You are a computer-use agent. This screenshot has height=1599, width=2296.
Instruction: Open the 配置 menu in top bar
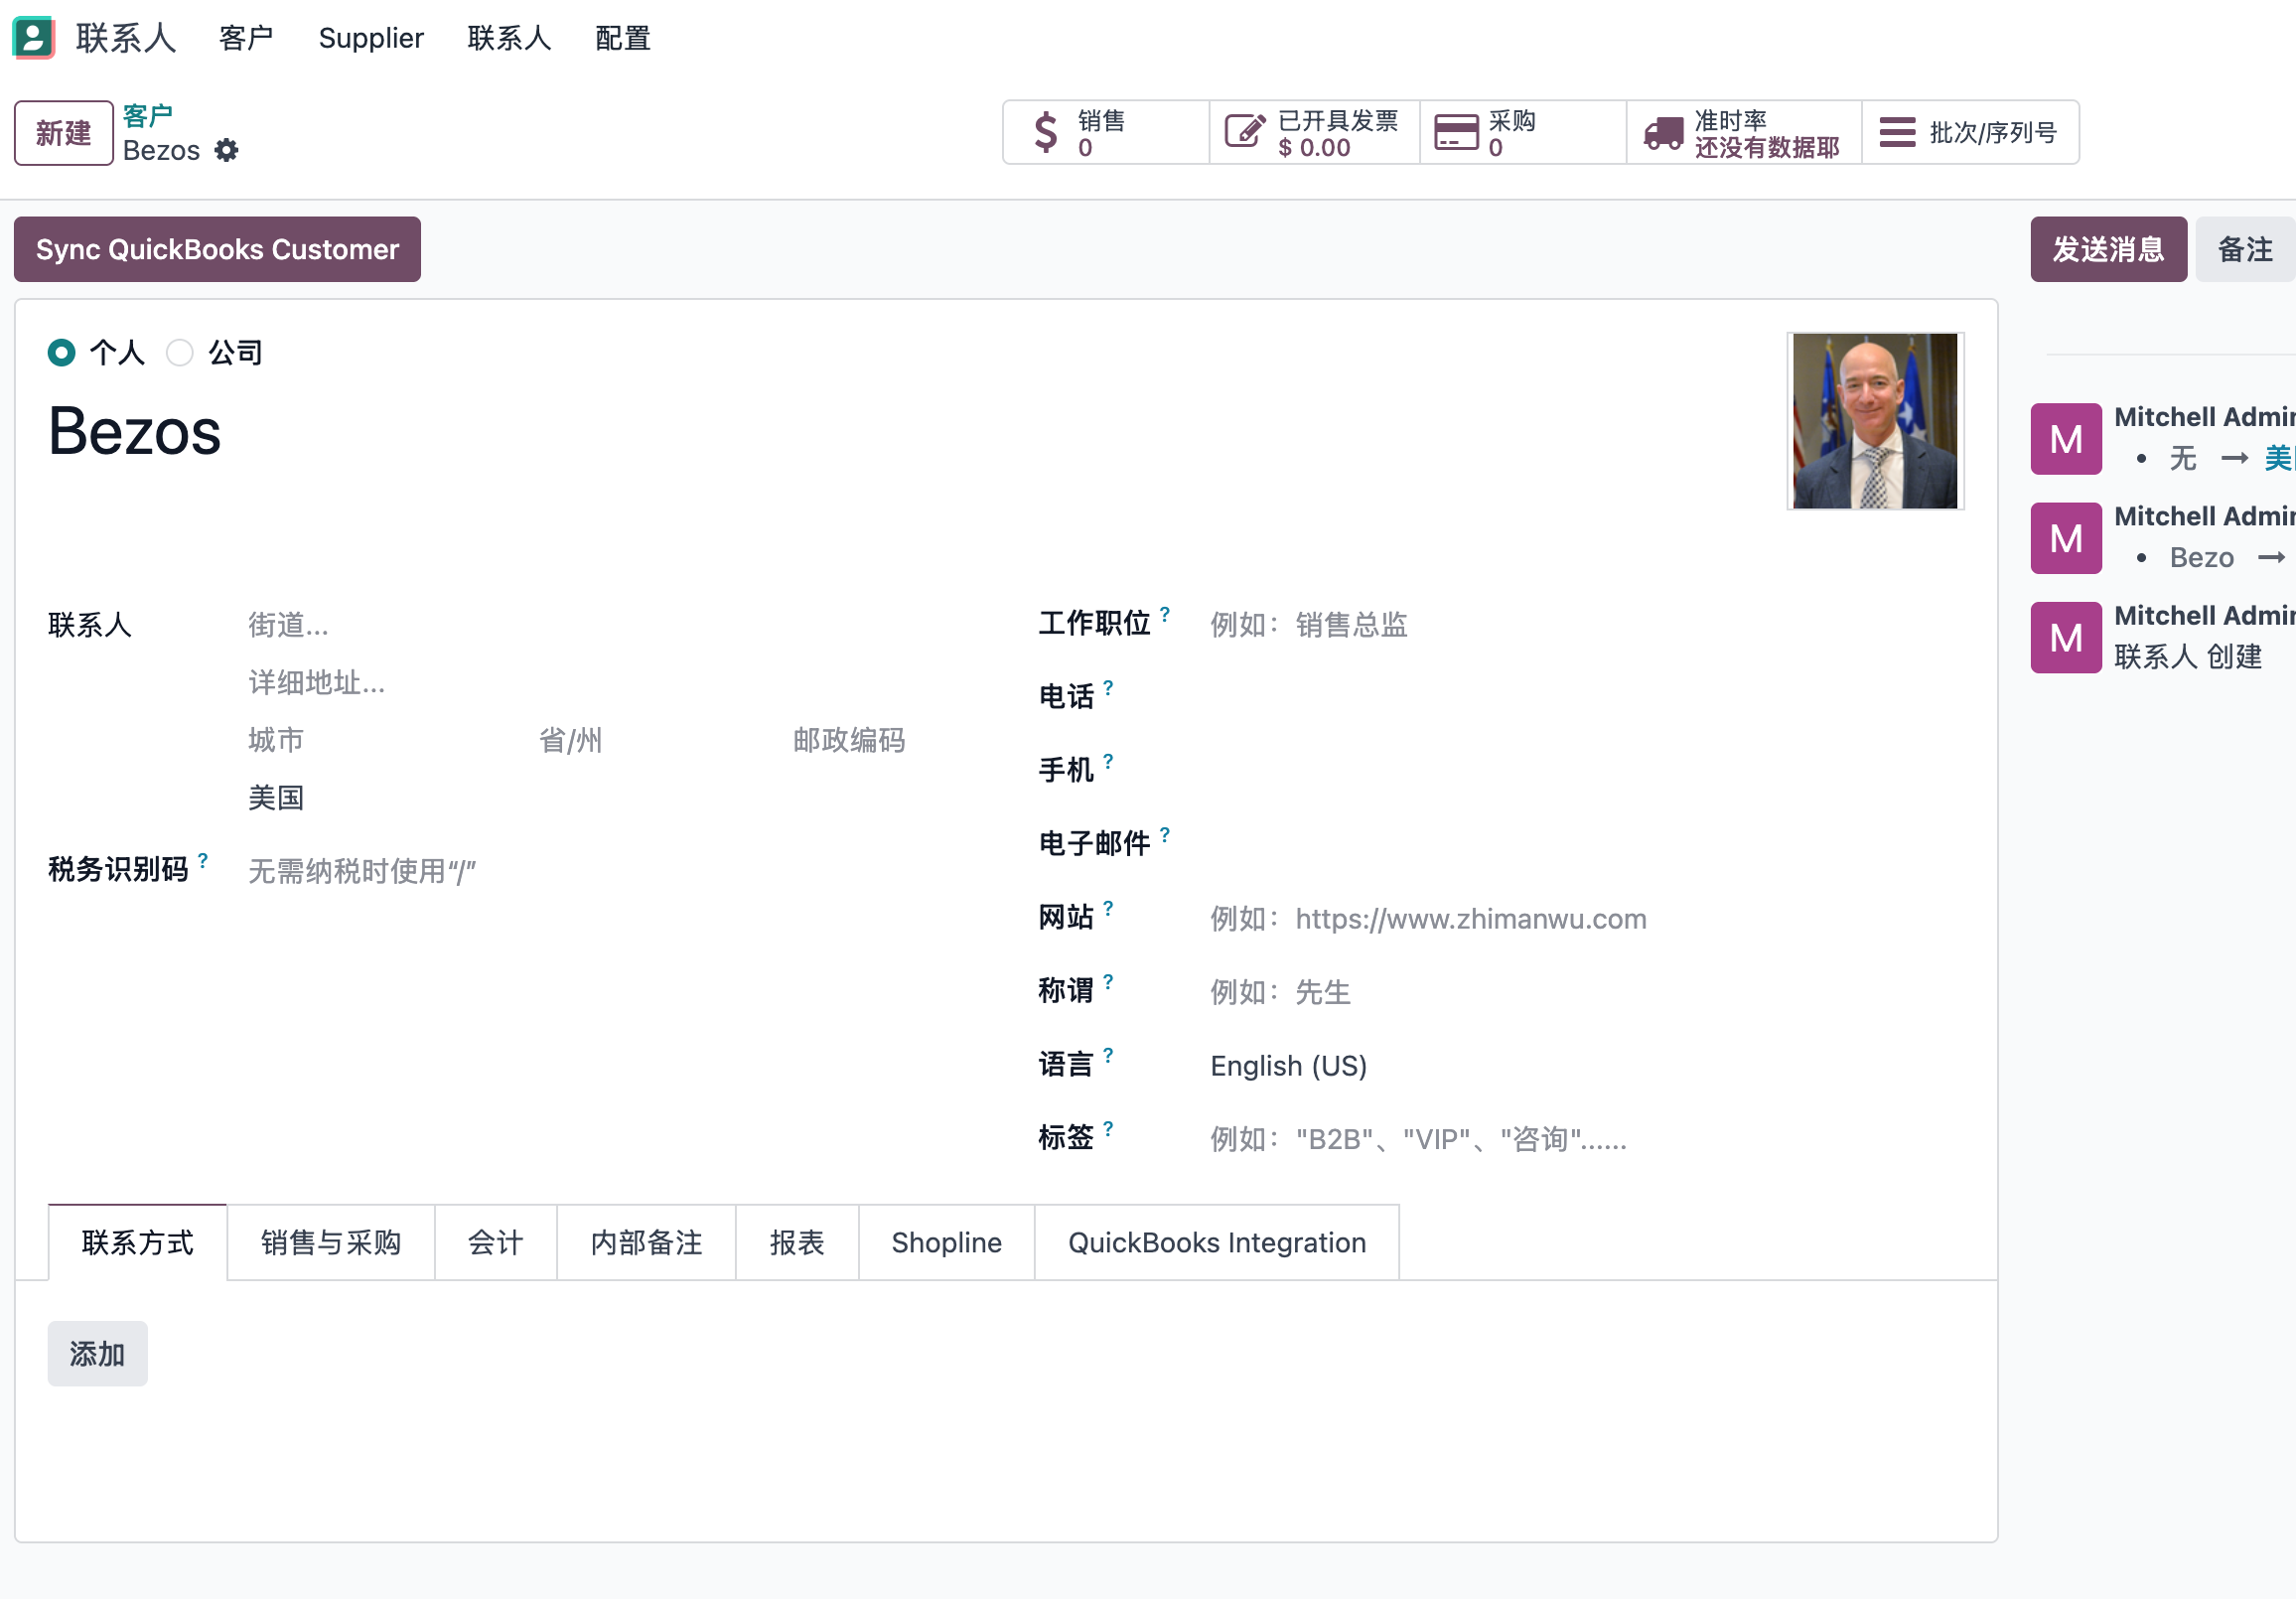[x=623, y=38]
